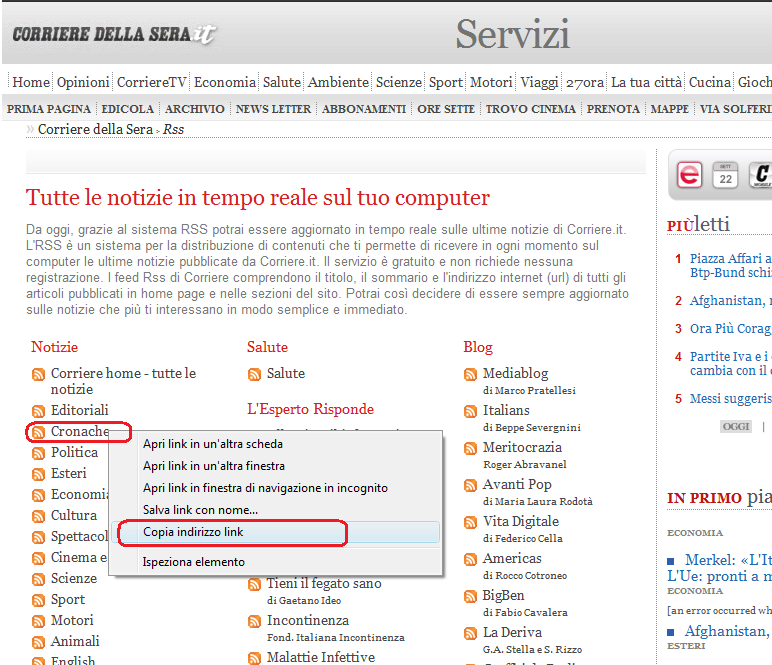Image resolution: width=772 pixels, height=665 pixels.
Task: Click the RSS icon next to La Deriva
Action: (x=471, y=633)
